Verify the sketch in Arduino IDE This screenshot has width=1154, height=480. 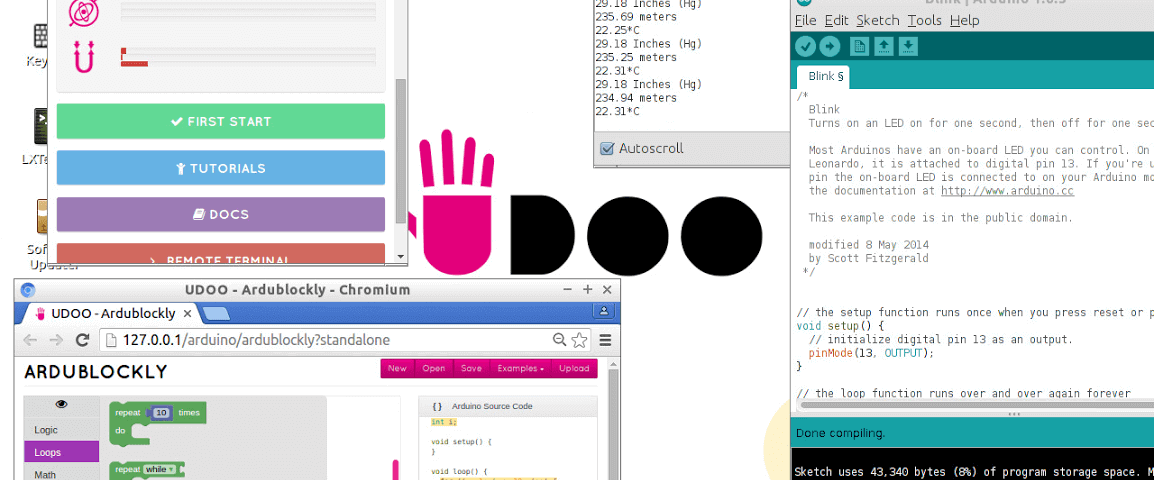806,46
